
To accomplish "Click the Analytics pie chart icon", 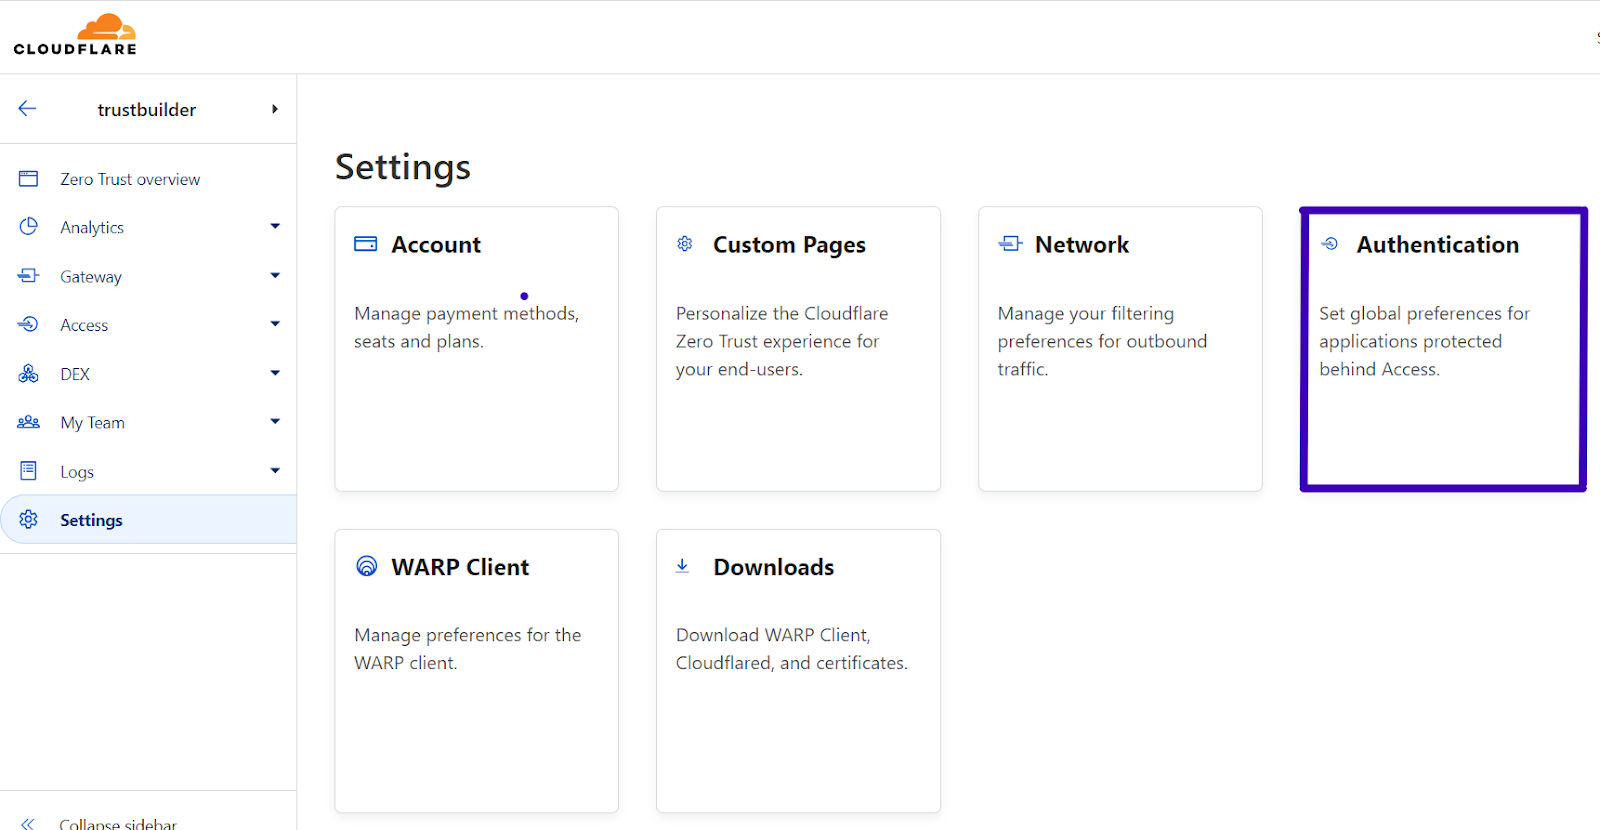I will click(x=28, y=227).
